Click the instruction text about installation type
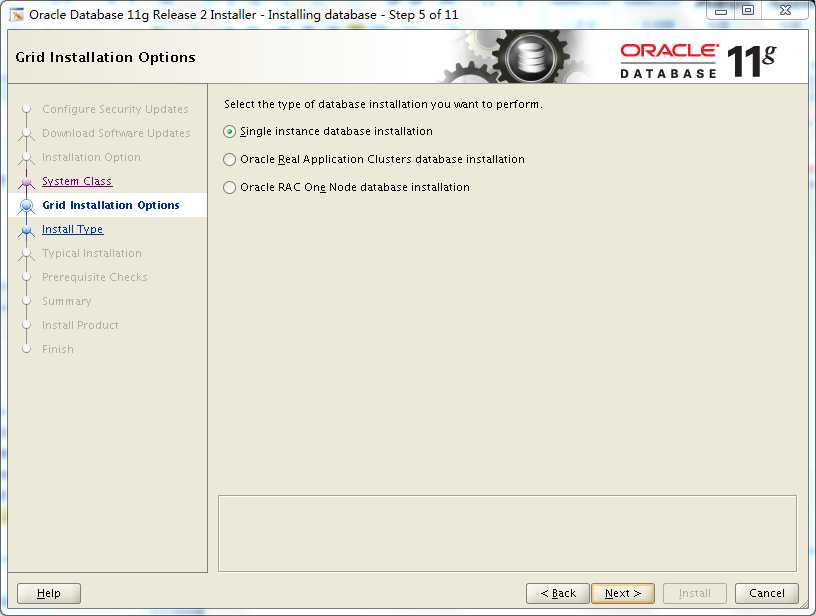This screenshot has width=816, height=616. coord(383,104)
